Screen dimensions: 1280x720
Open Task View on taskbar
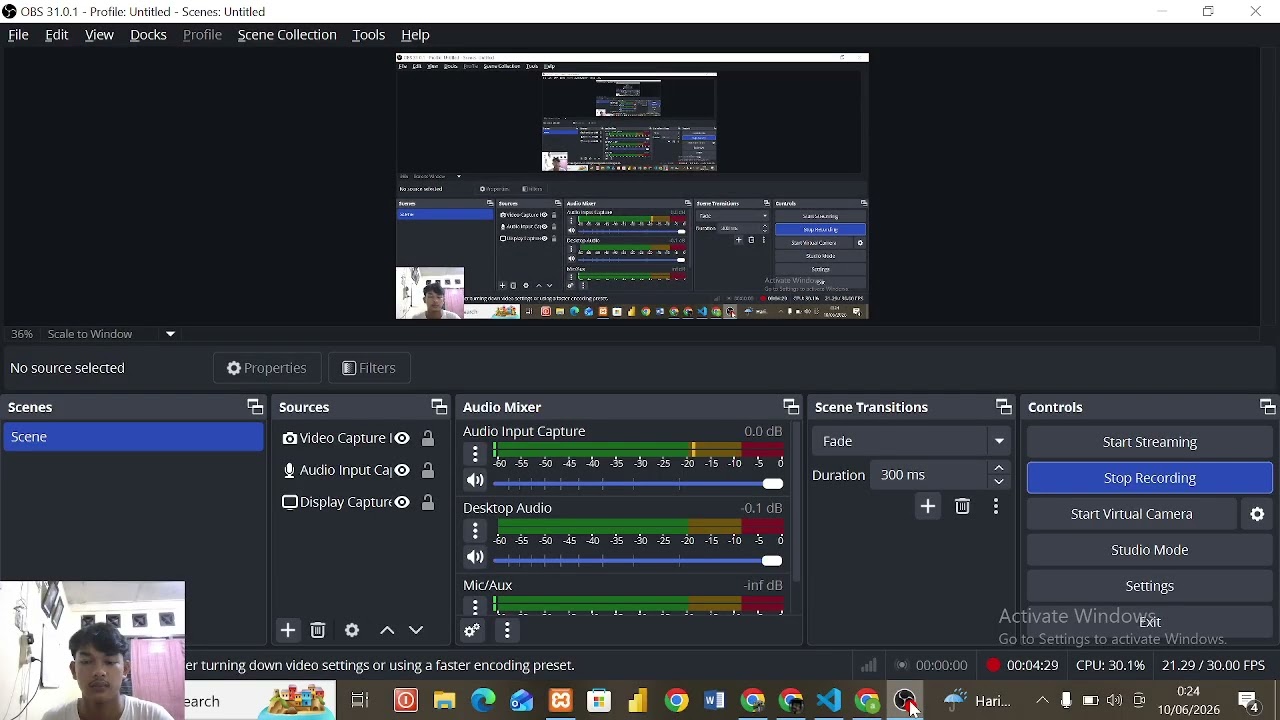360,701
